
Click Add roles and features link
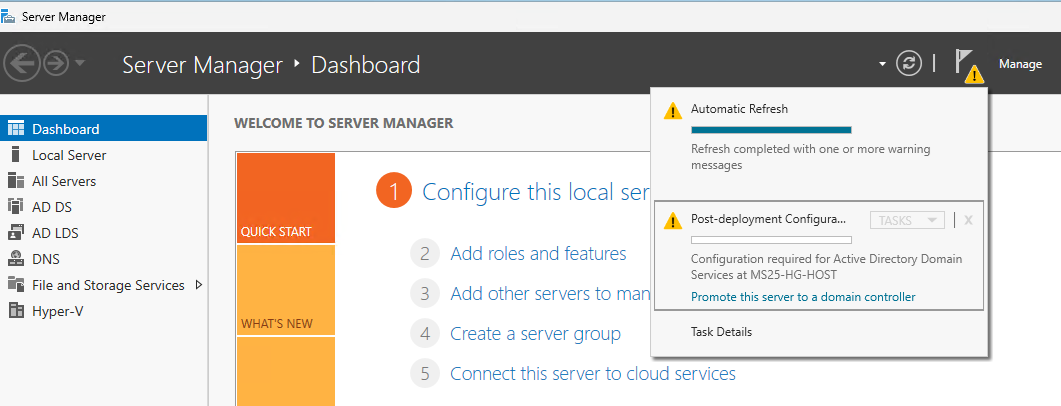[538, 254]
